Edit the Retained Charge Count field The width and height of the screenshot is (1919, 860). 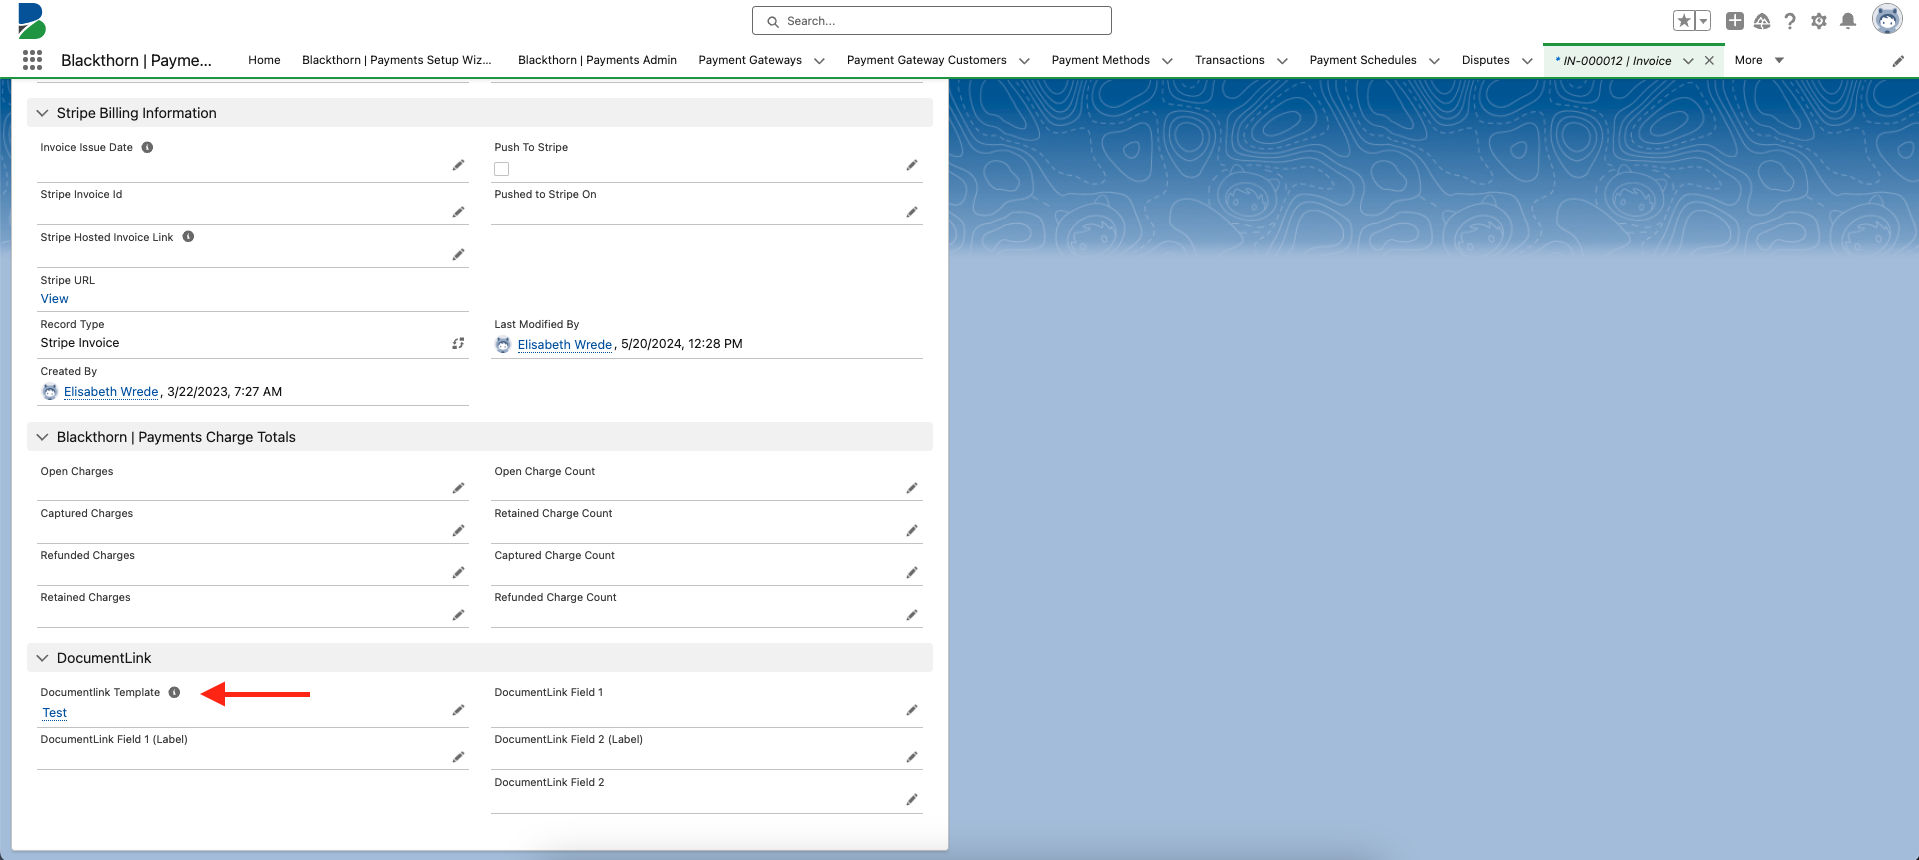(x=912, y=530)
